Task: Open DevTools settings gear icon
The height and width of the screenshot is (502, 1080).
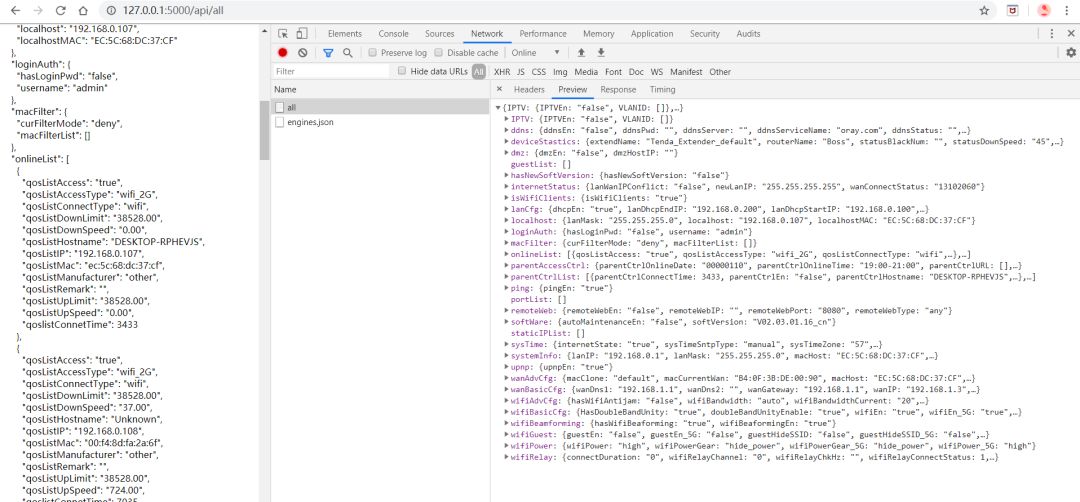Action: coord(1070,52)
